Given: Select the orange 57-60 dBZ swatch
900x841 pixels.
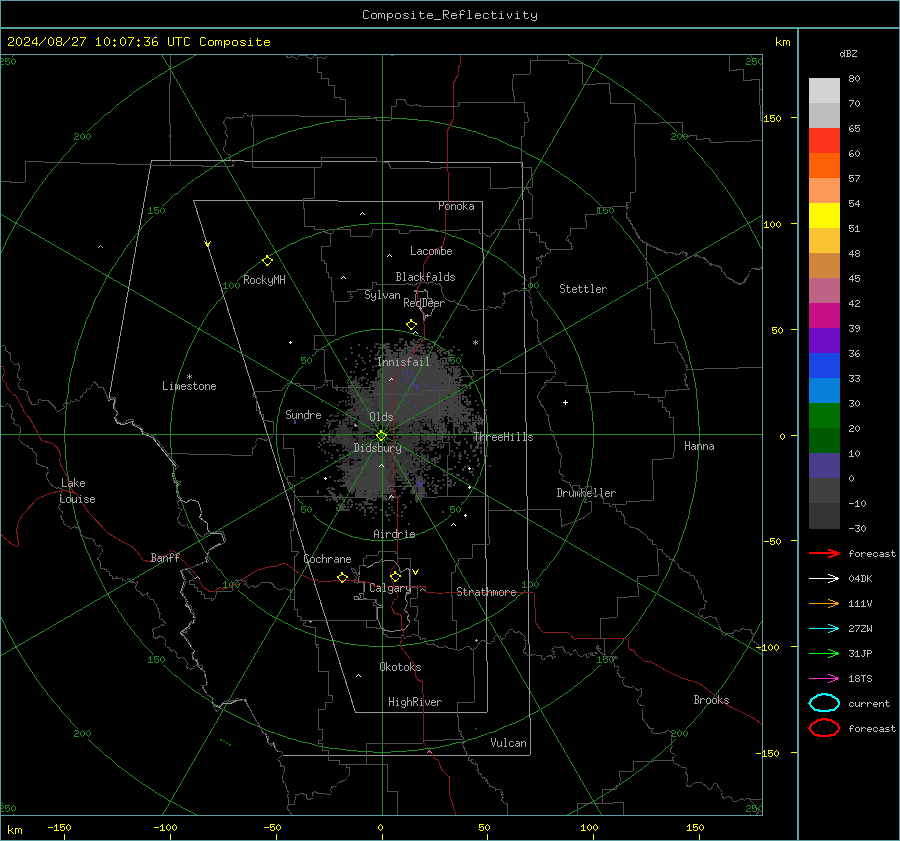Looking at the screenshot, I should coord(824,165).
